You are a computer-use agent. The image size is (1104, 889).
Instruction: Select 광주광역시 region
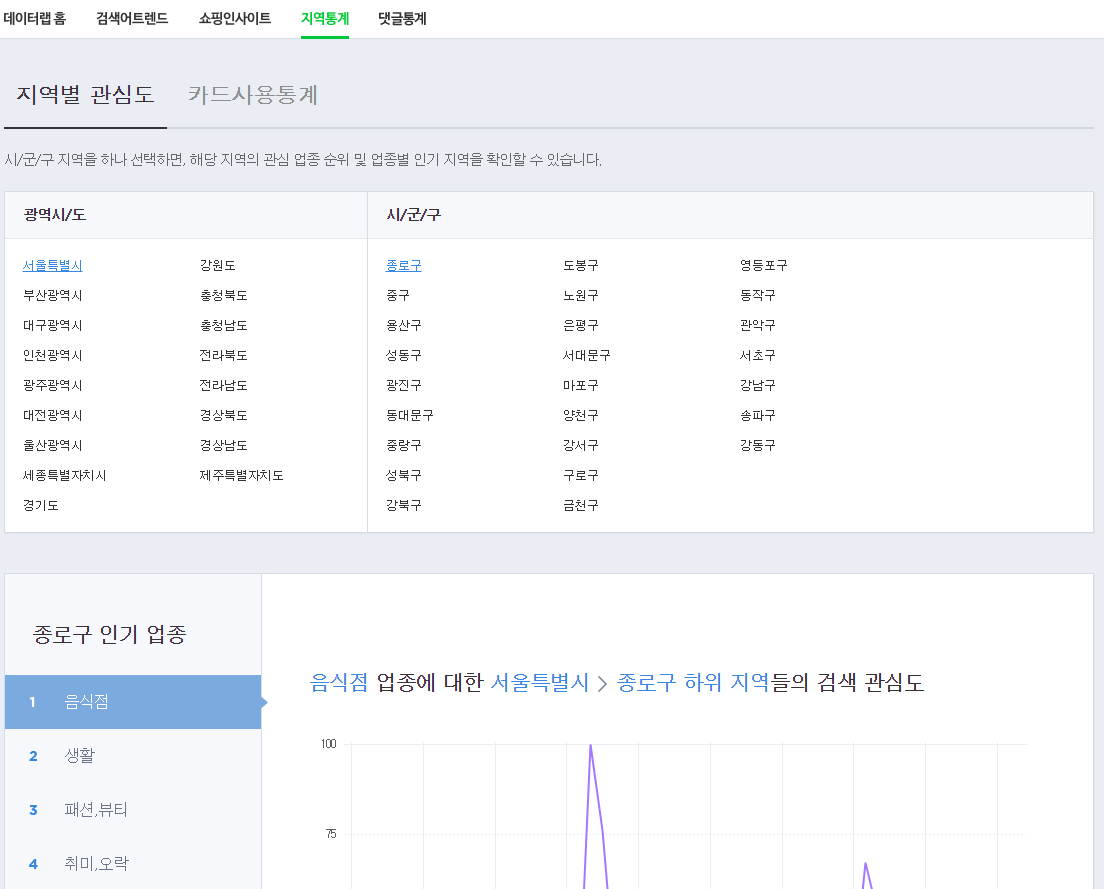(52, 386)
